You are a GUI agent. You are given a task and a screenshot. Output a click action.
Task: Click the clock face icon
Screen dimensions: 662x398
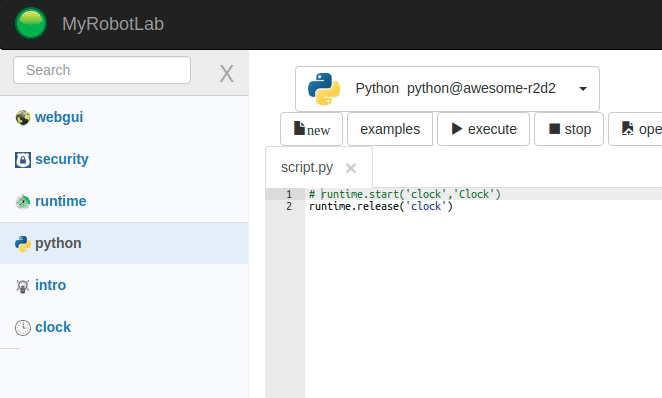(x=23, y=328)
